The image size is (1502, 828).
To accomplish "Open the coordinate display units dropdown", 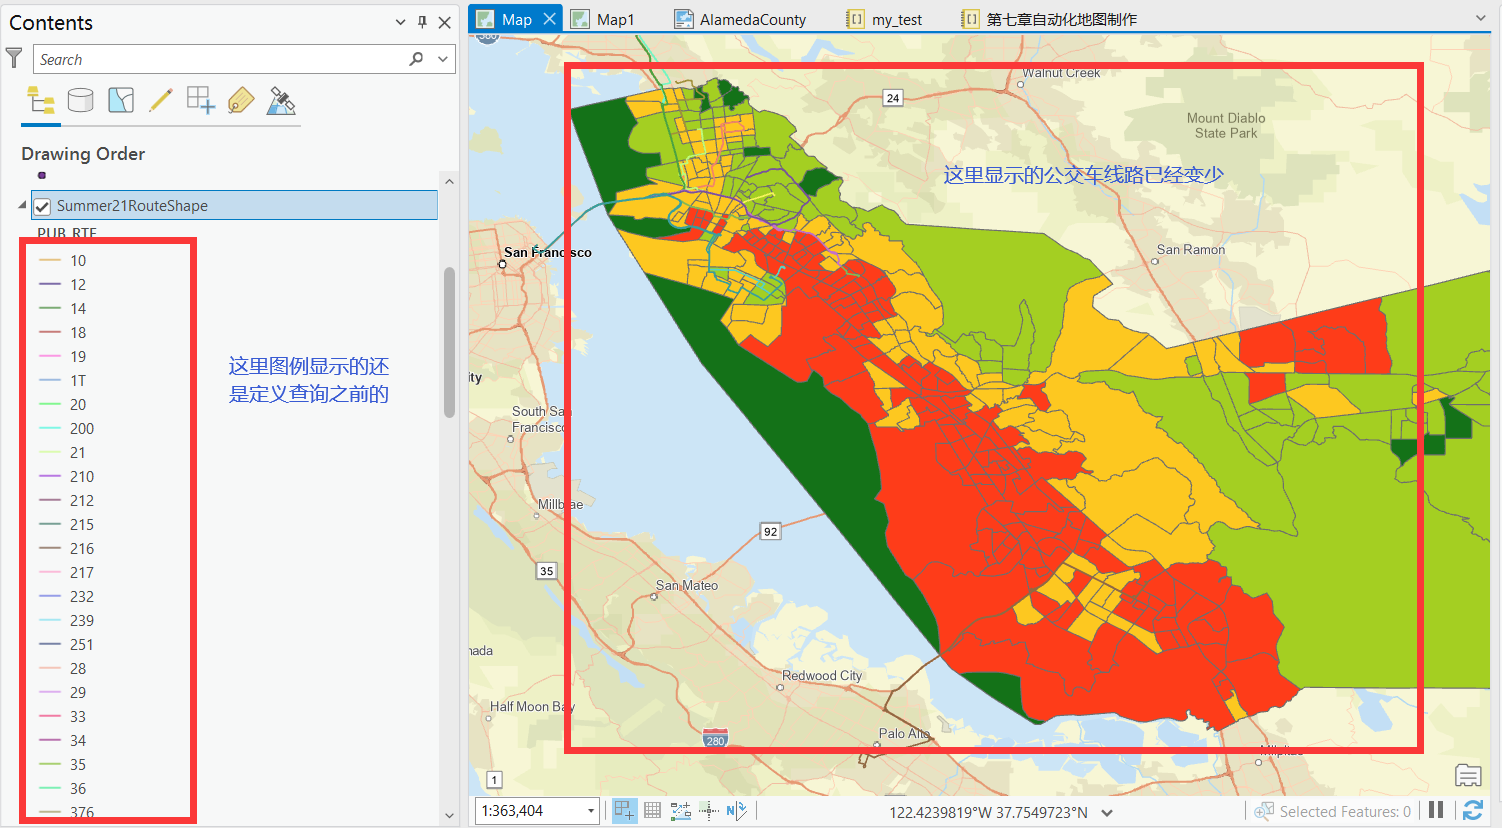I will point(1107,813).
